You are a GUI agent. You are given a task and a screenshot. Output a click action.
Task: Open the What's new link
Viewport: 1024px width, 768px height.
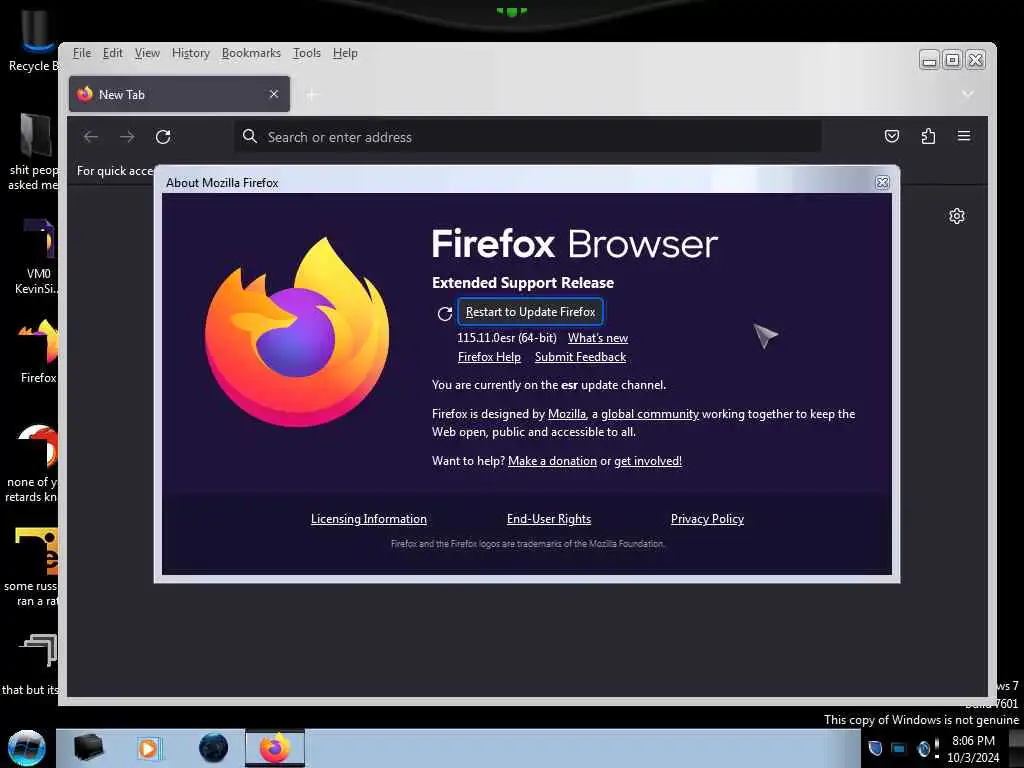tap(598, 338)
